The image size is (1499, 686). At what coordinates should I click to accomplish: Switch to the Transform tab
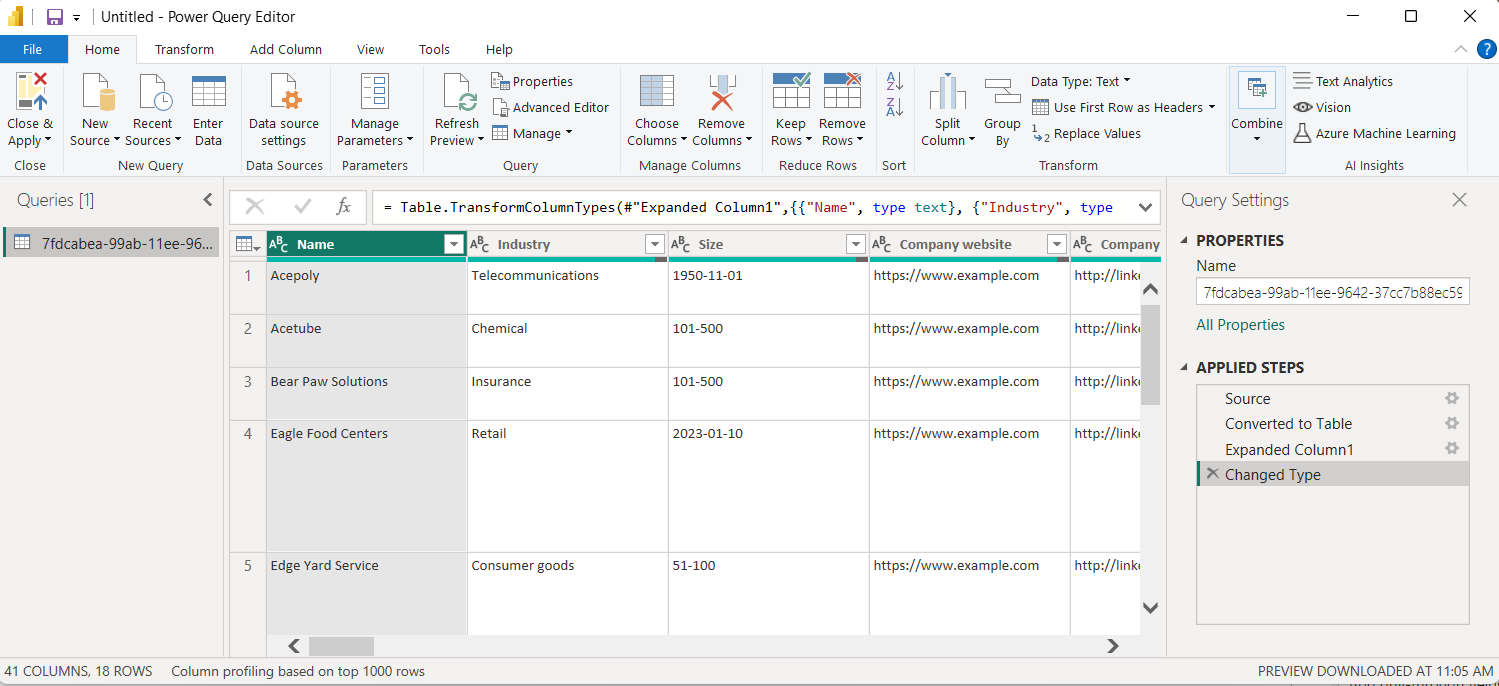[x=184, y=49]
